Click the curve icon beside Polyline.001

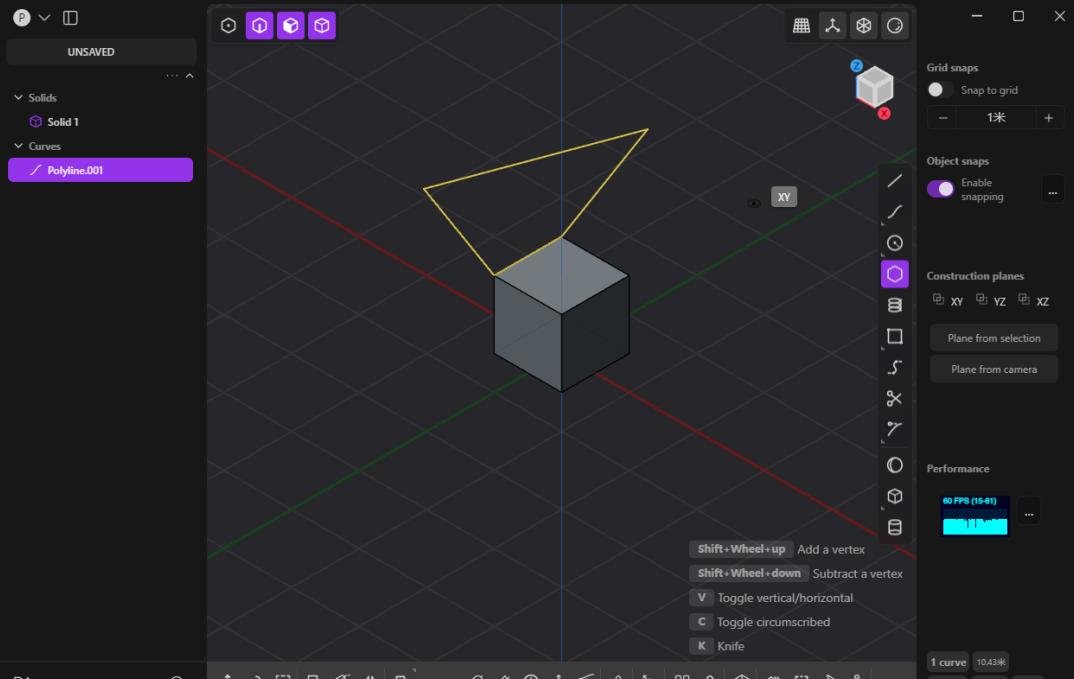click(x=36, y=170)
